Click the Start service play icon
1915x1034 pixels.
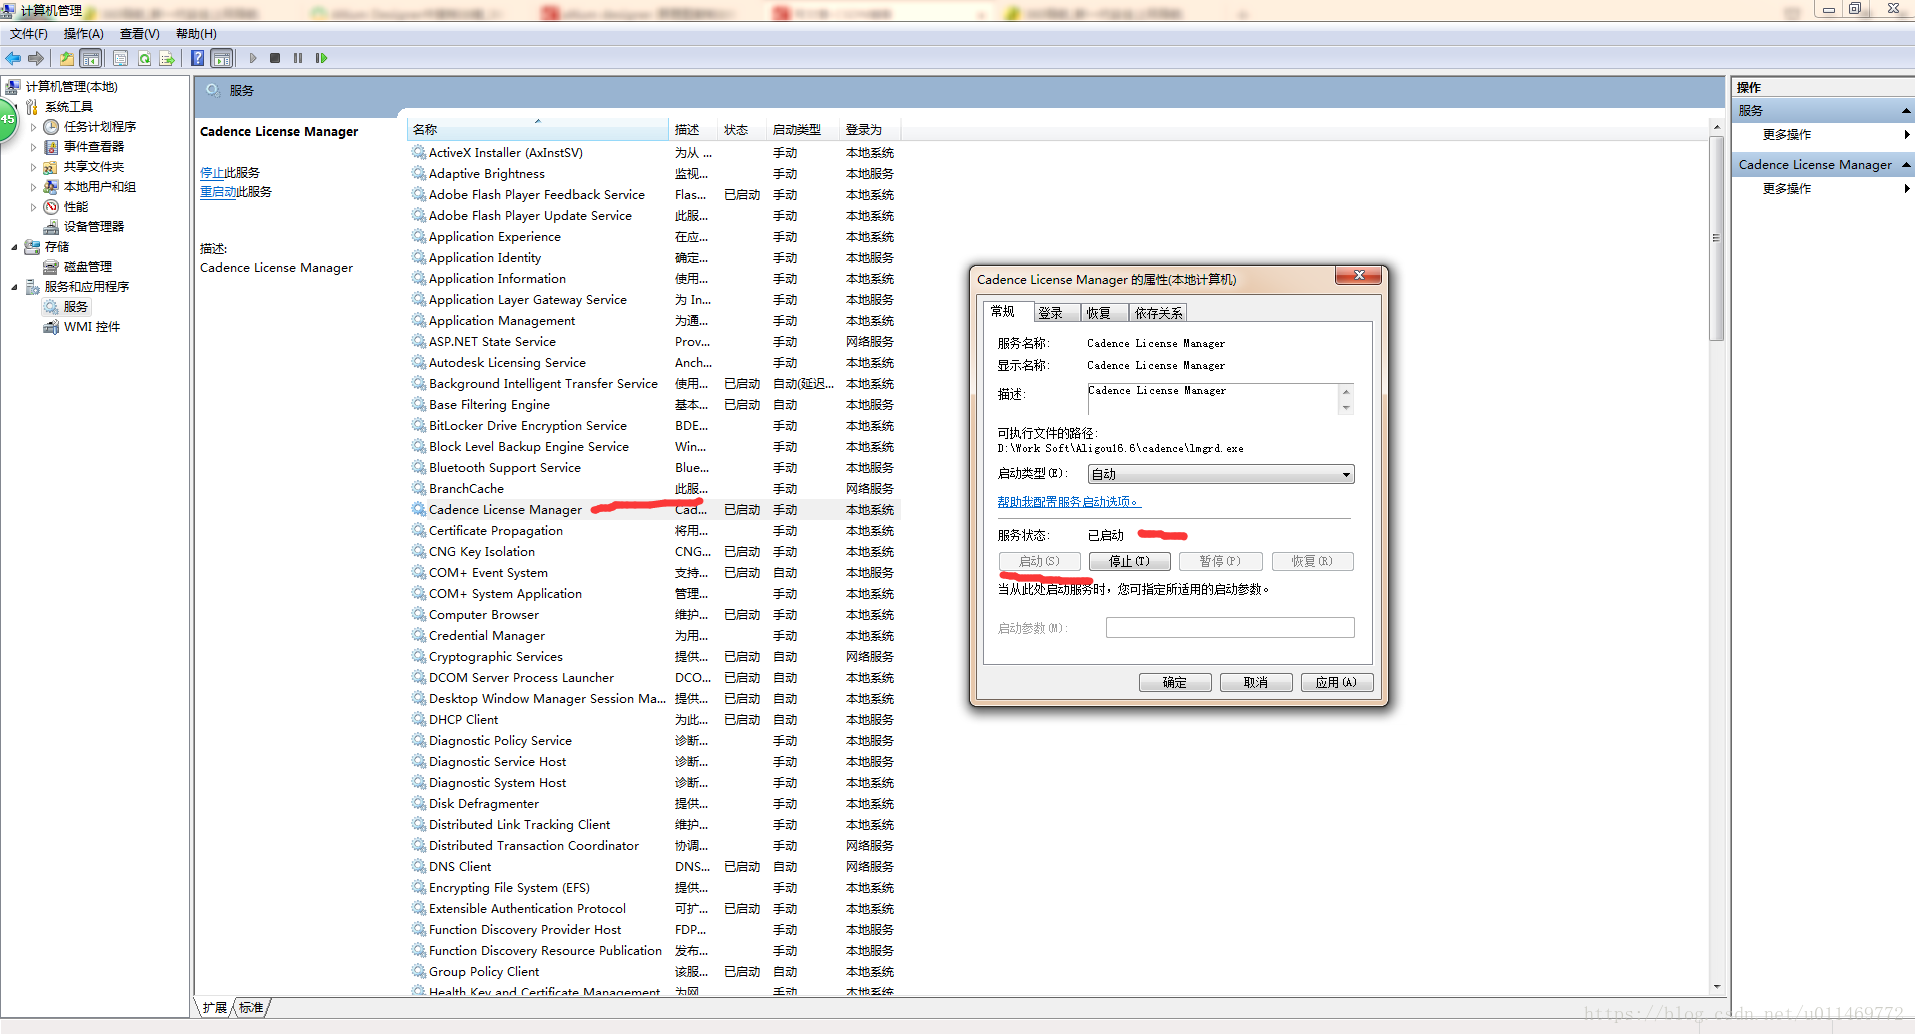[x=253, y=58]
